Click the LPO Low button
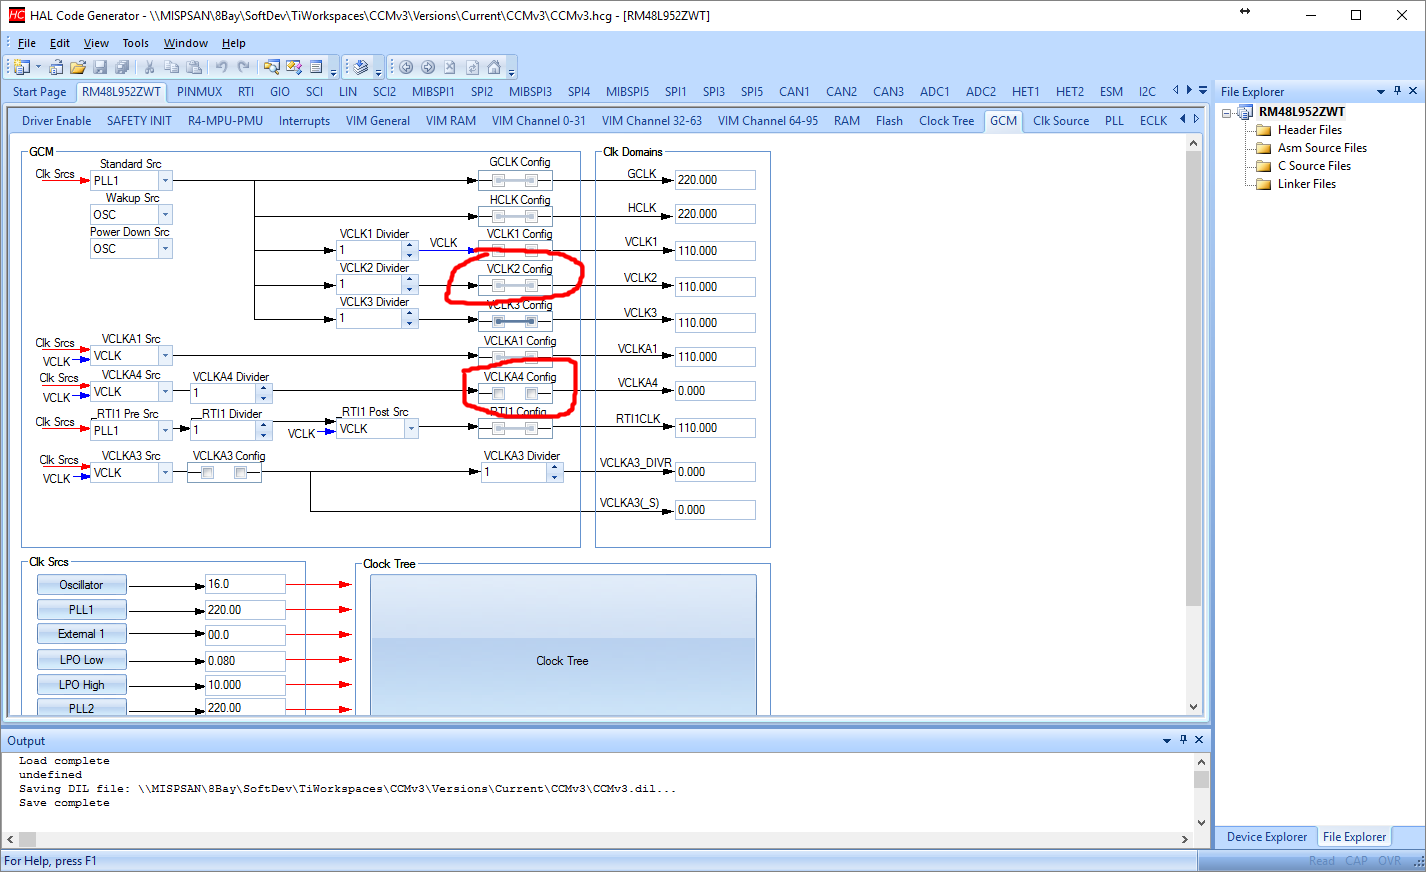Viewport: 1426px width, 872px height. 82,660
